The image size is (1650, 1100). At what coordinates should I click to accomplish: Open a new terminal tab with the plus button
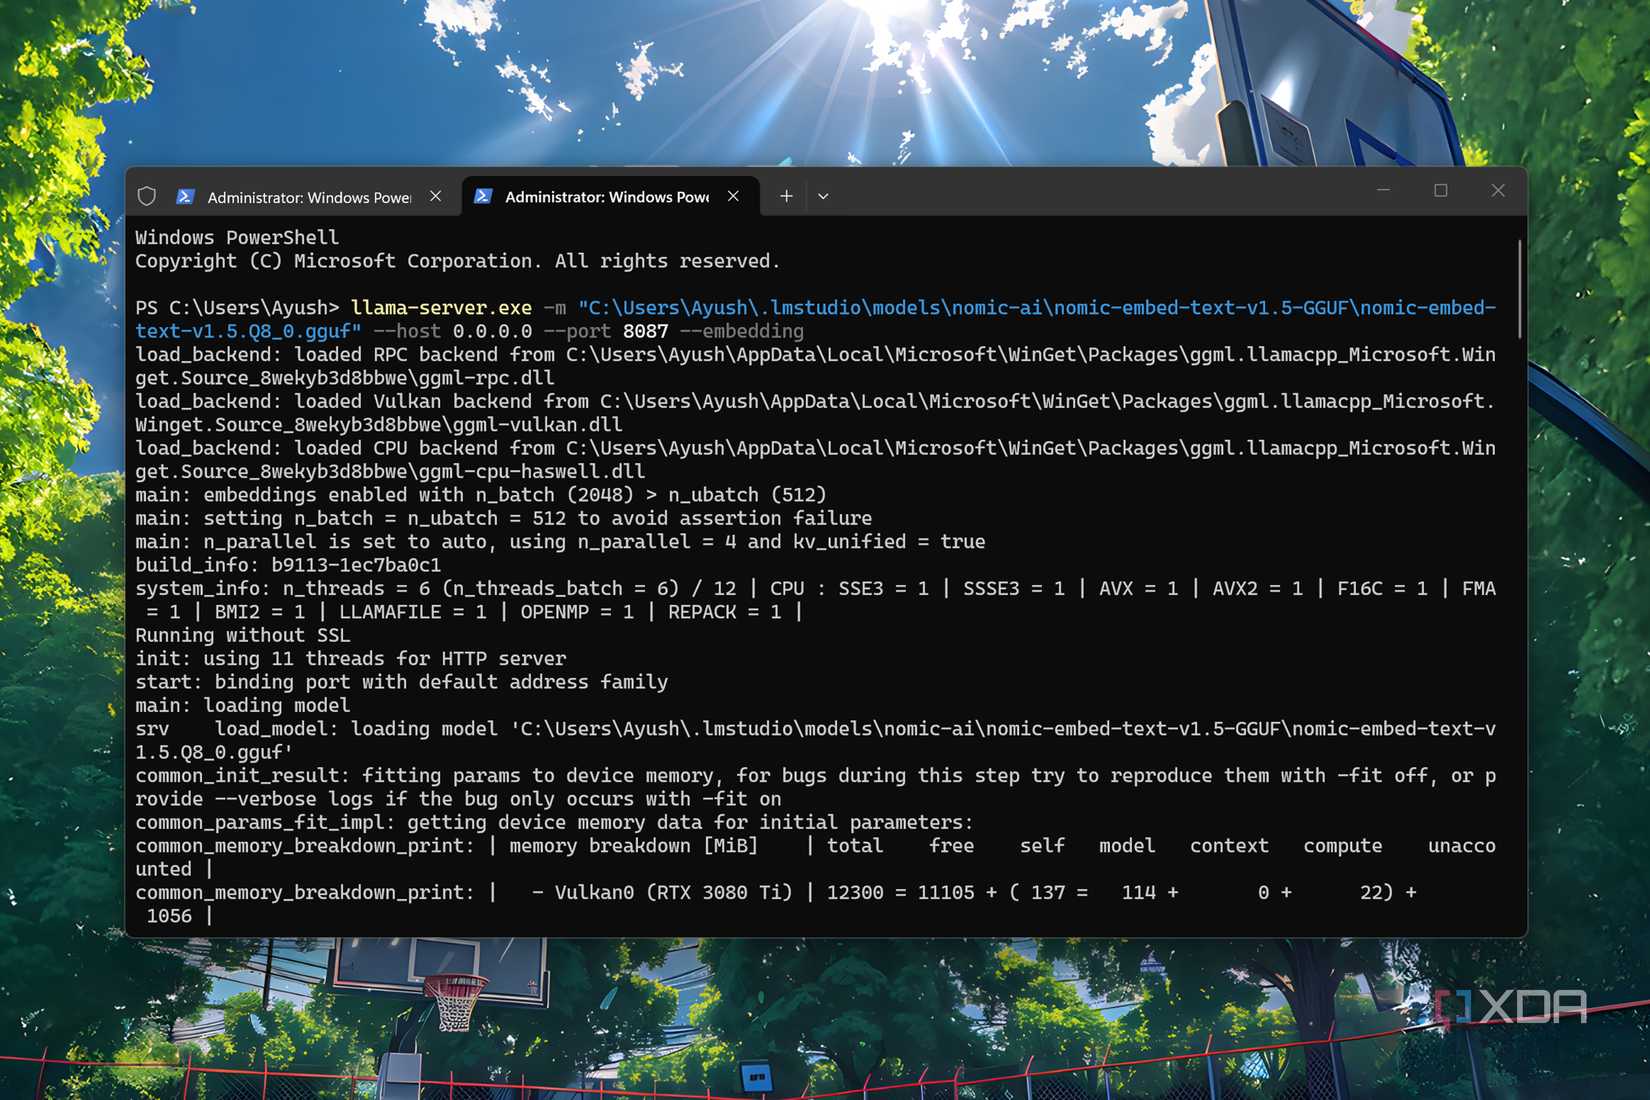pyautogui.click(x=786, y=196)
